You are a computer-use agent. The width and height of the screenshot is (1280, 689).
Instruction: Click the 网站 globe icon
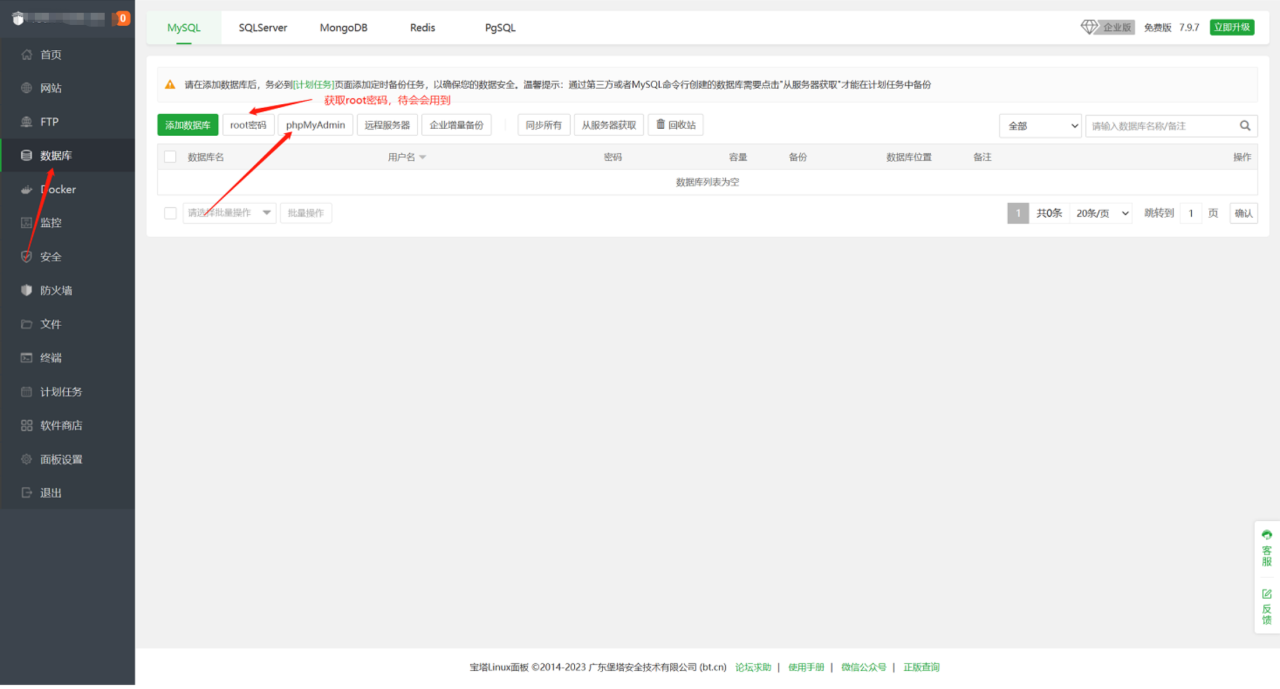pos(27,88)
